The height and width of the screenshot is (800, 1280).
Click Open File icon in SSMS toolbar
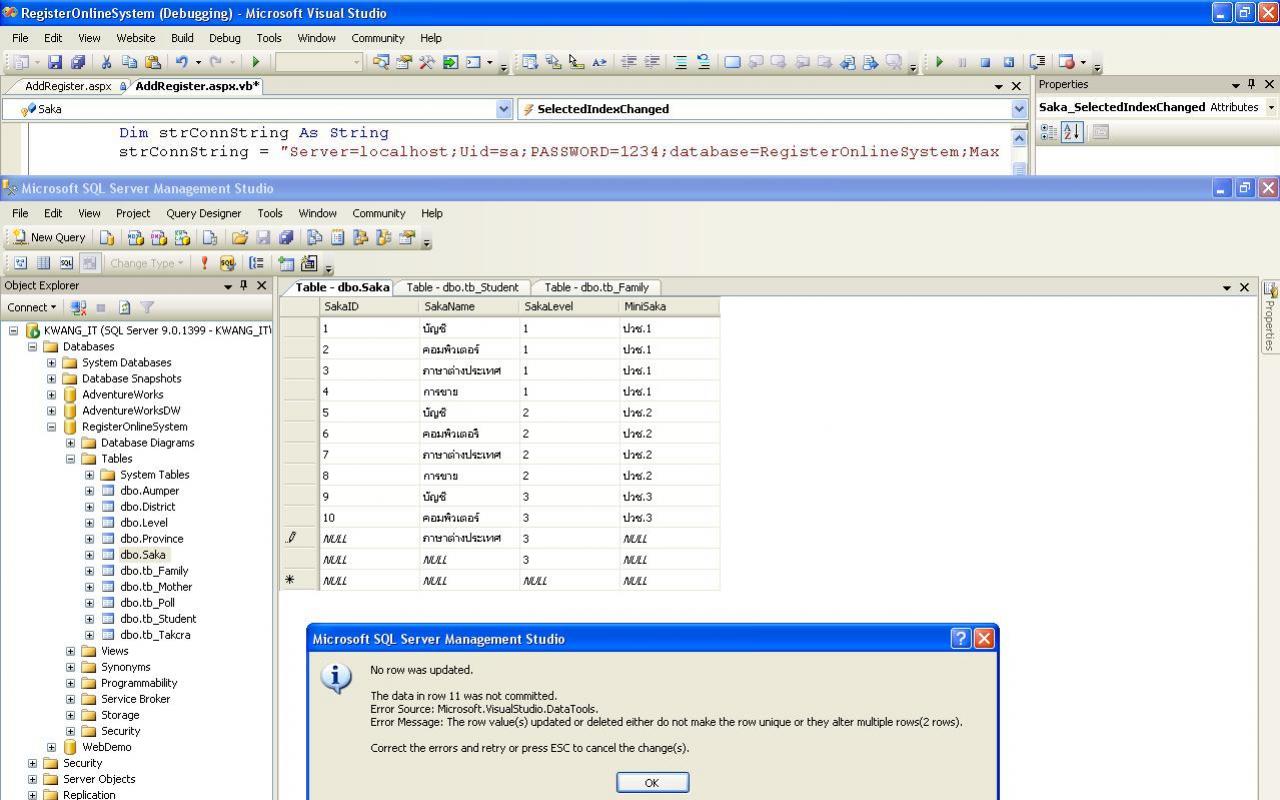240,237
